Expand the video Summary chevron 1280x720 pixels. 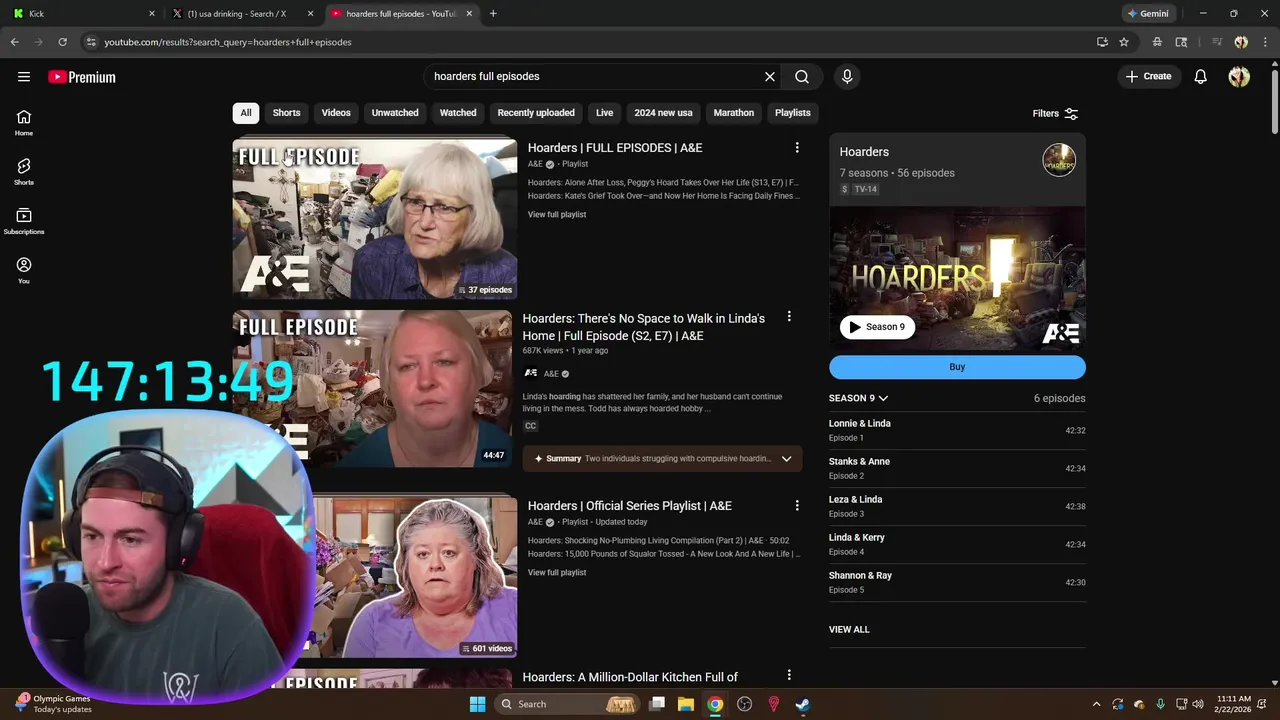tap(786, 459)
